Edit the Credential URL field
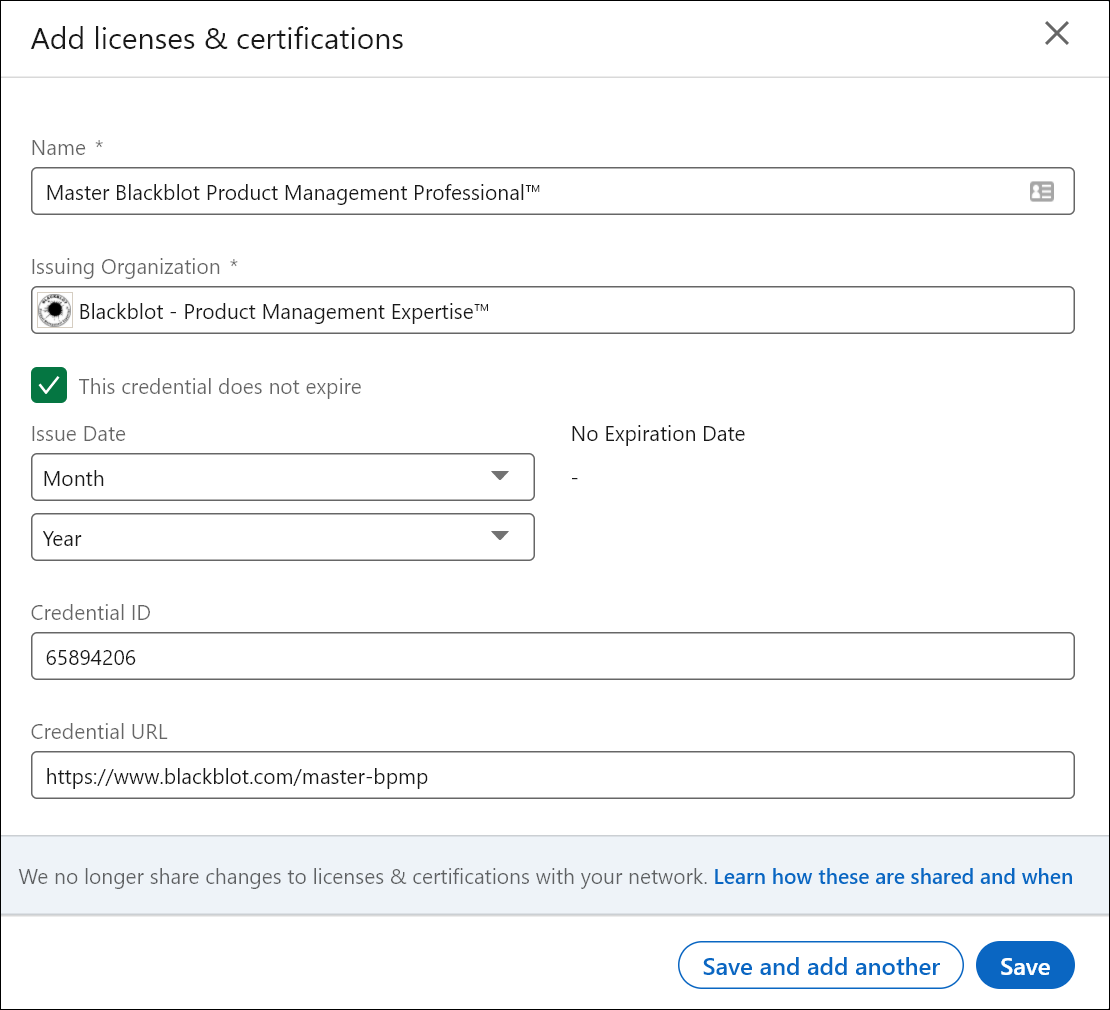 pyautogui.click(x=552, y=775)
